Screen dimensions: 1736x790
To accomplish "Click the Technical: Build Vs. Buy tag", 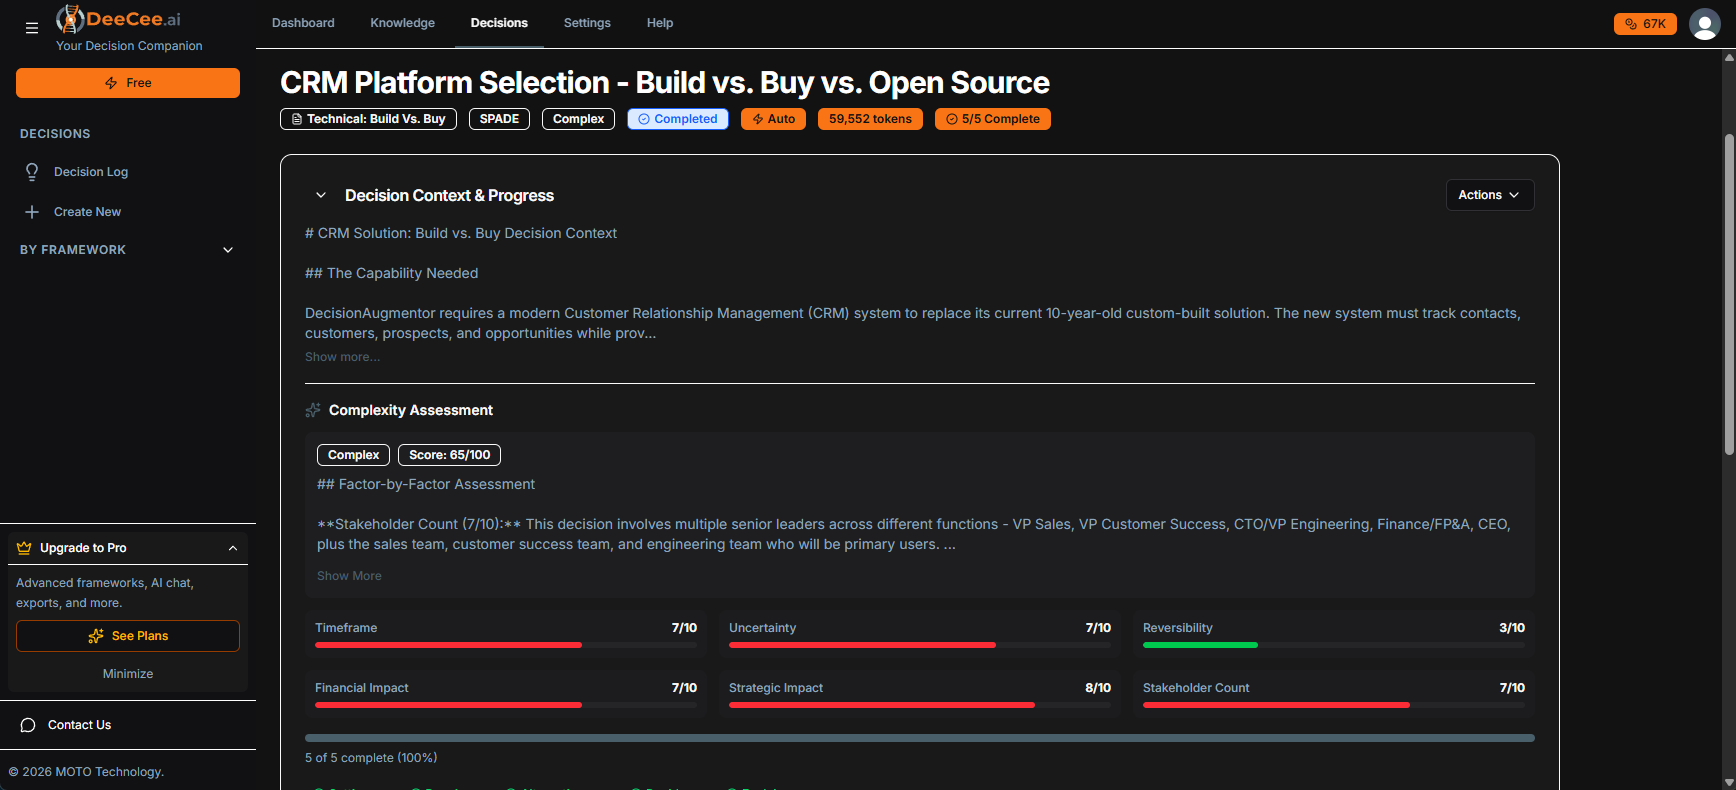I will 368,119.
